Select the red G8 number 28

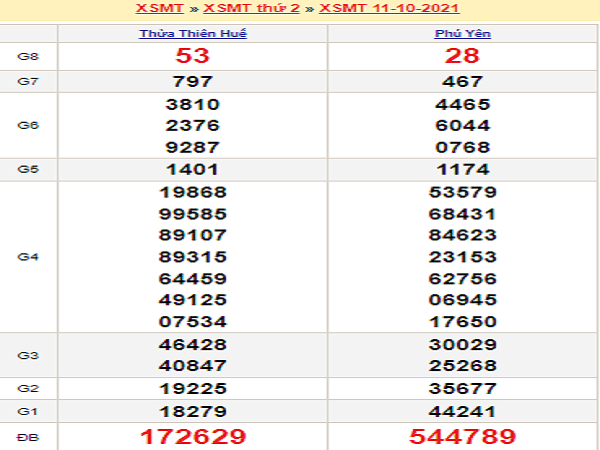tap(462, 56)
